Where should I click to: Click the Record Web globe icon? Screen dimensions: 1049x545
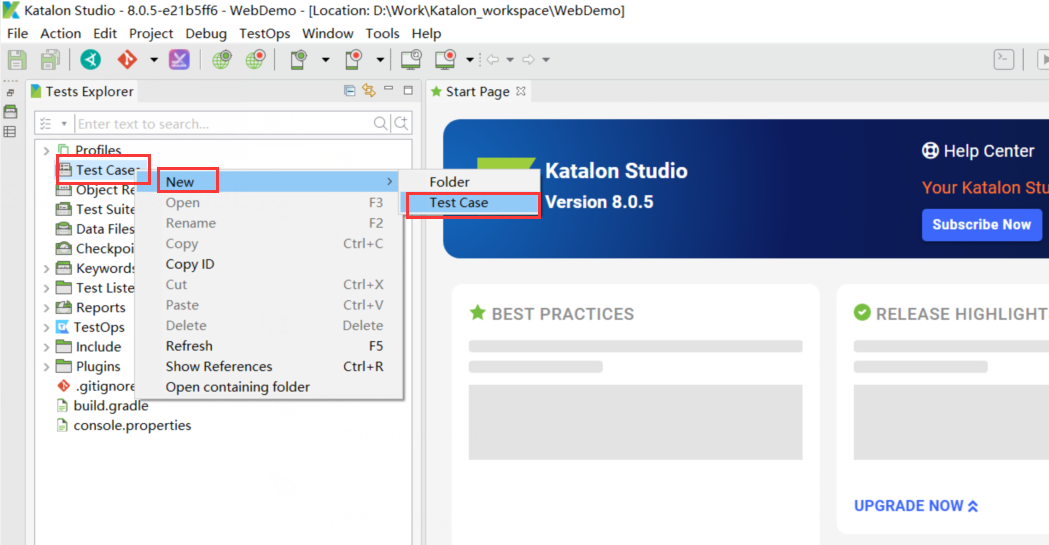[255, 60]
